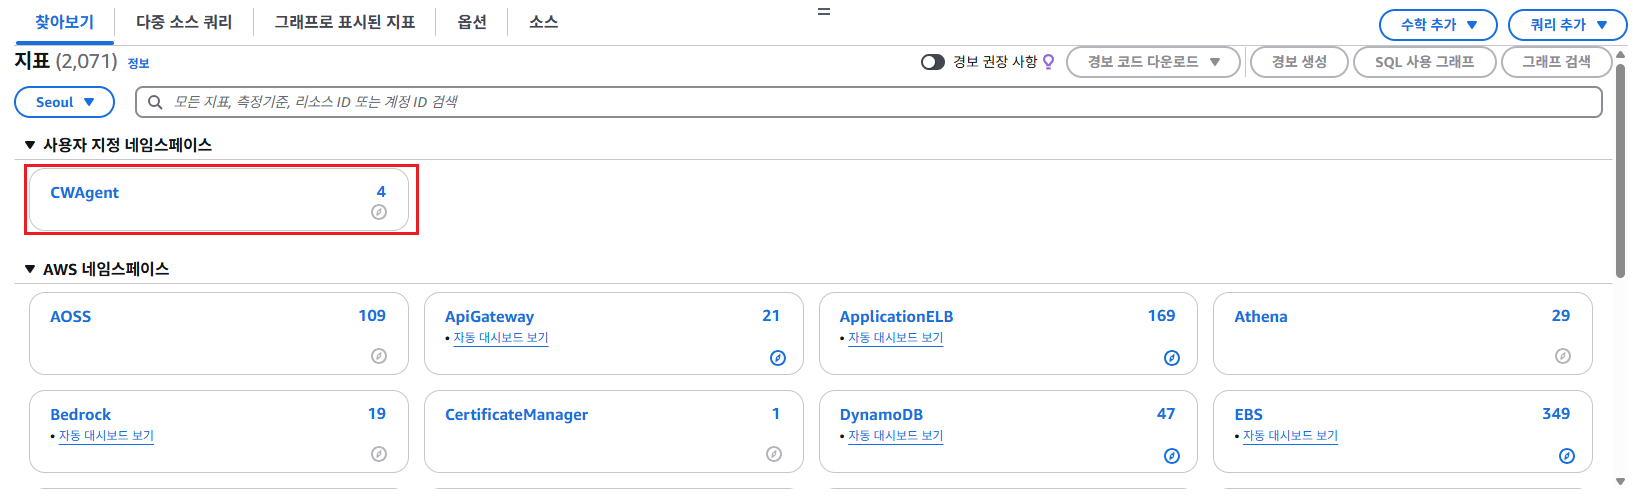1638x500 pixels.
Task: Click the ApplicationELB automatic dashboard compass icon
Action: coord(1172,358)
